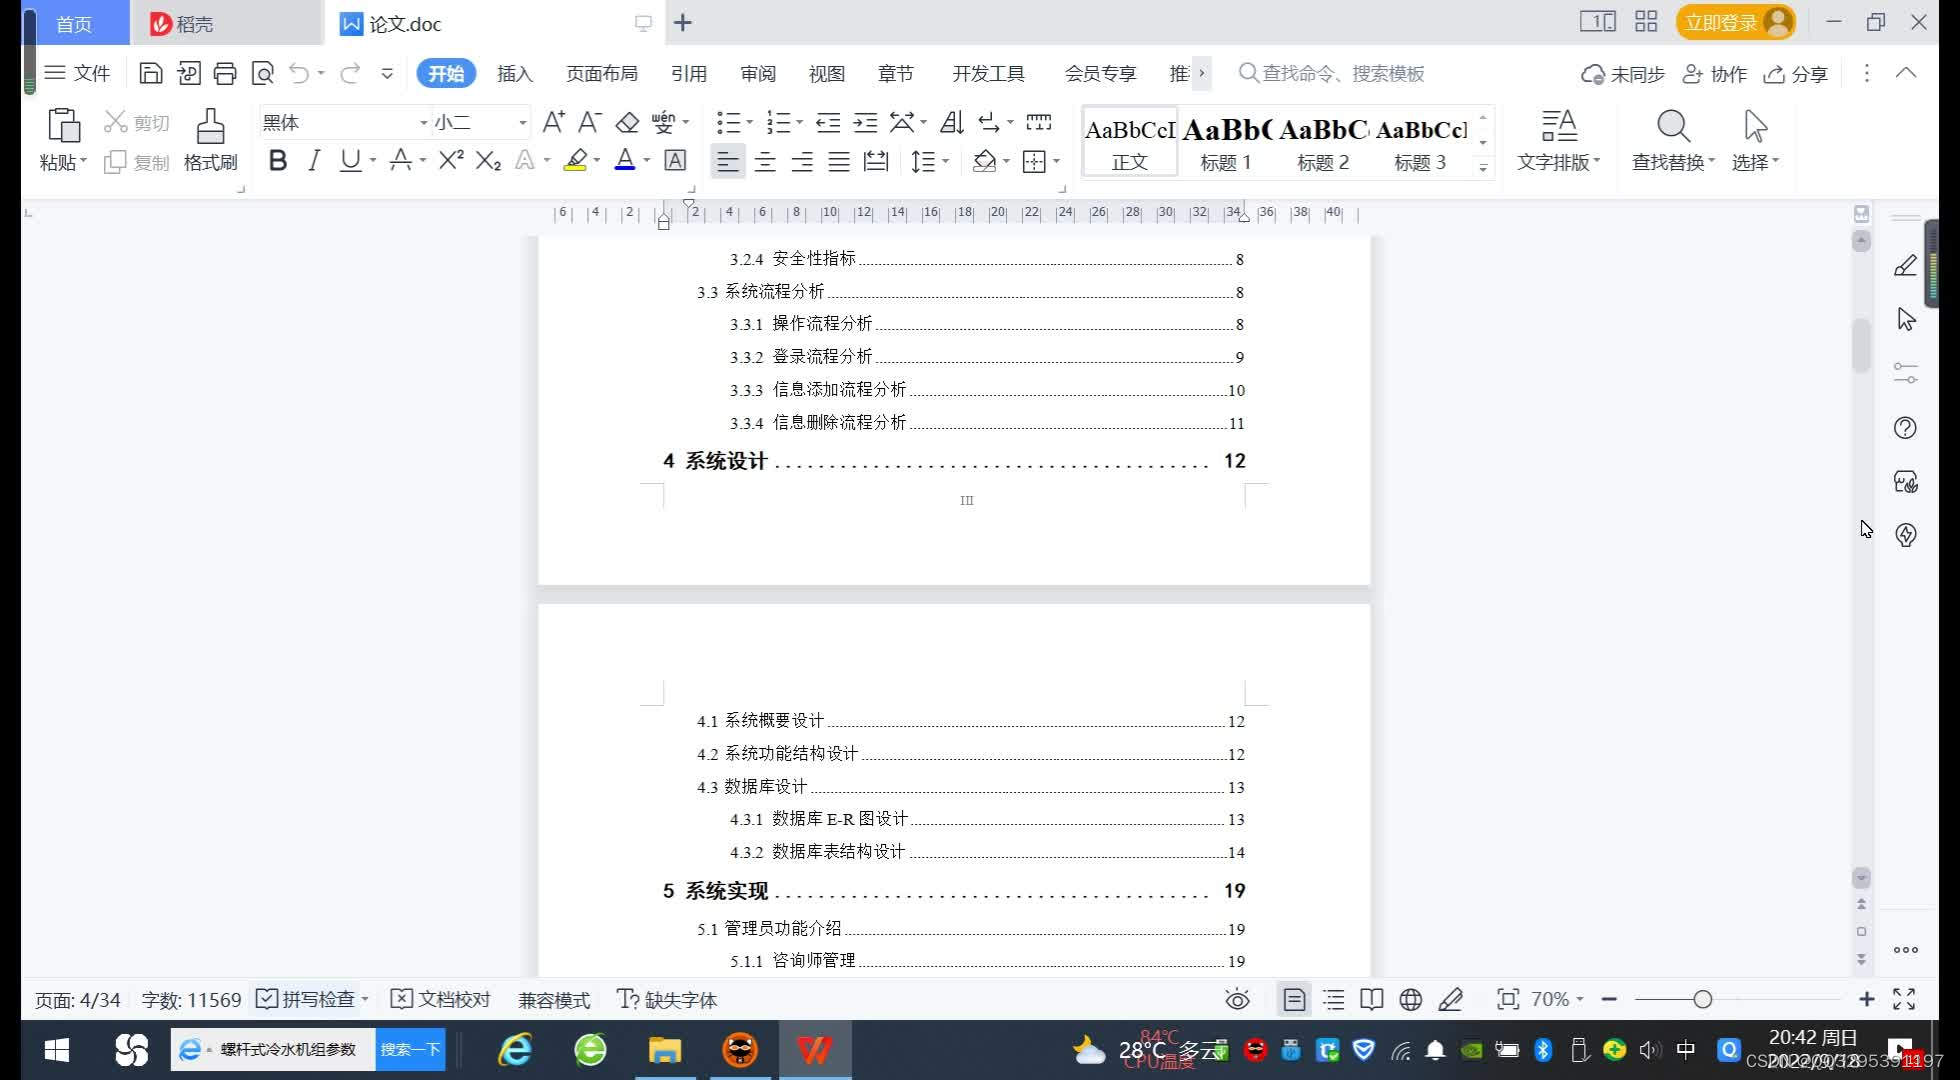Viewport: 1960px width, 1080px height.
Task: Paste clipboard contents
Action: click(63, 140)
